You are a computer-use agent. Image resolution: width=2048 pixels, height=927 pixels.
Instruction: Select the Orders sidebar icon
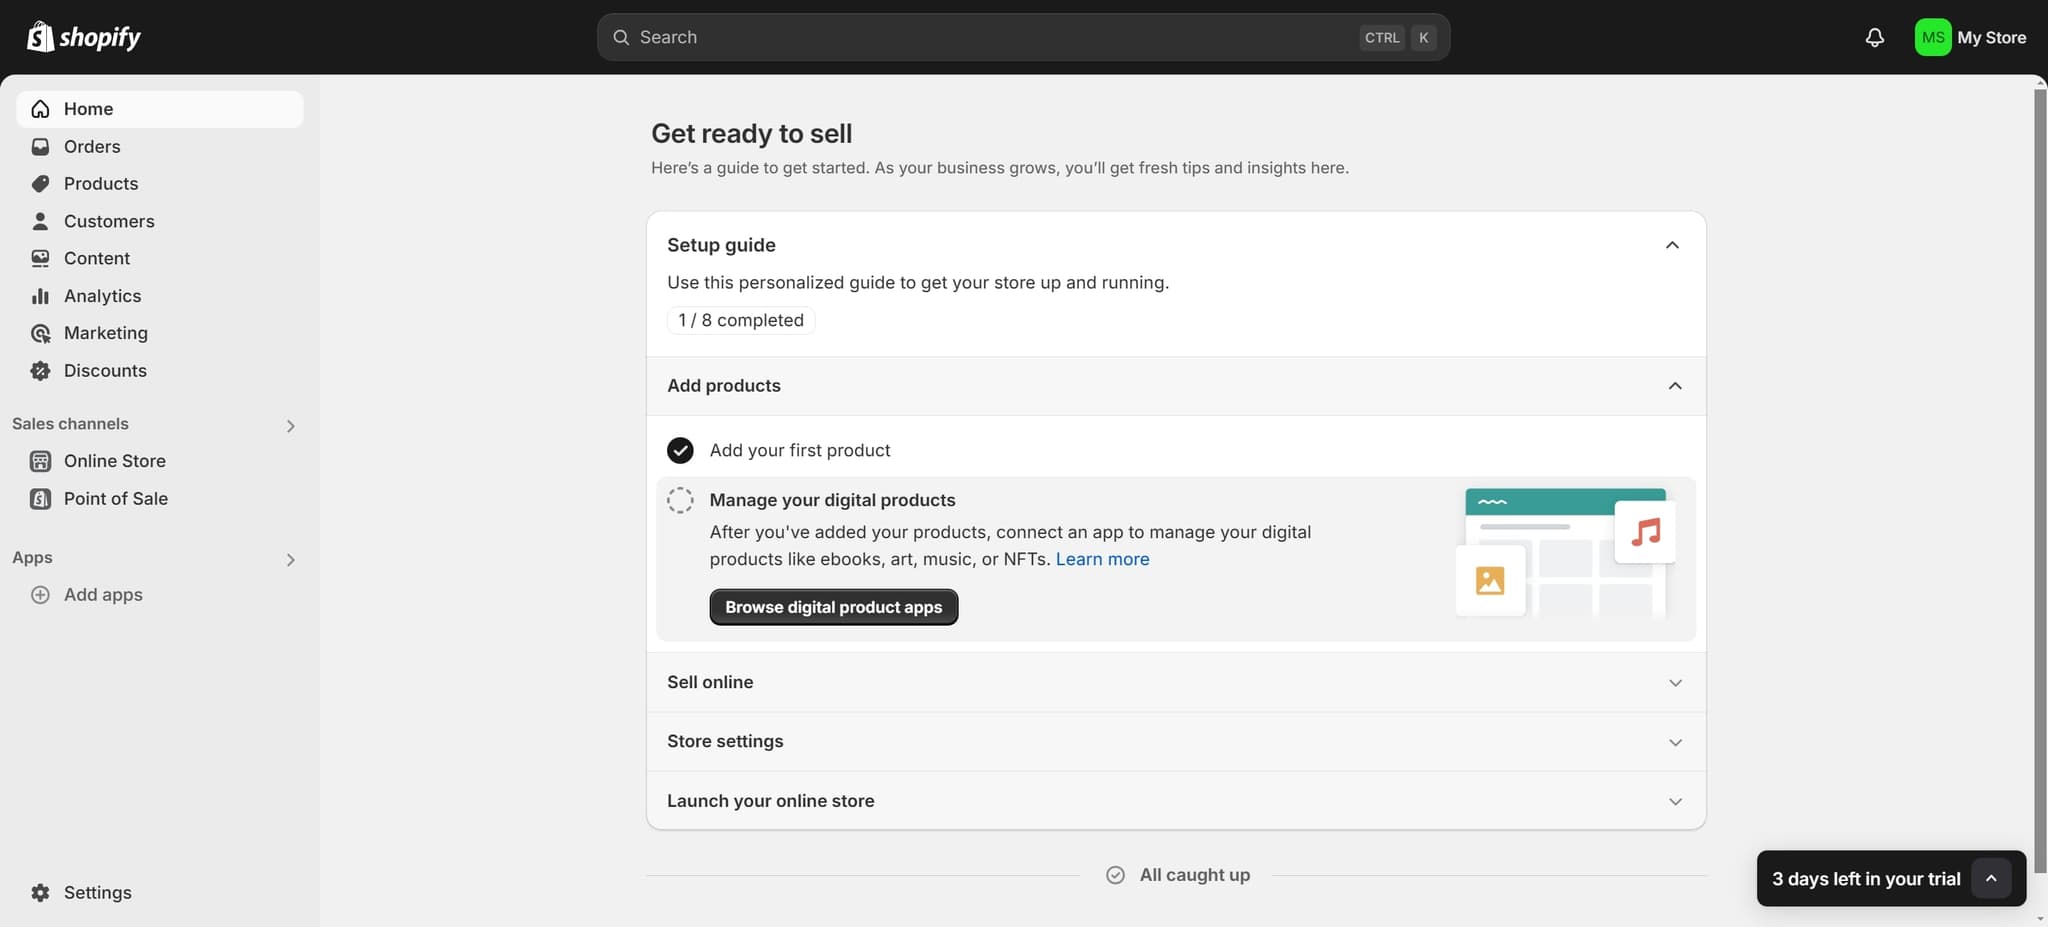[39, 146]
